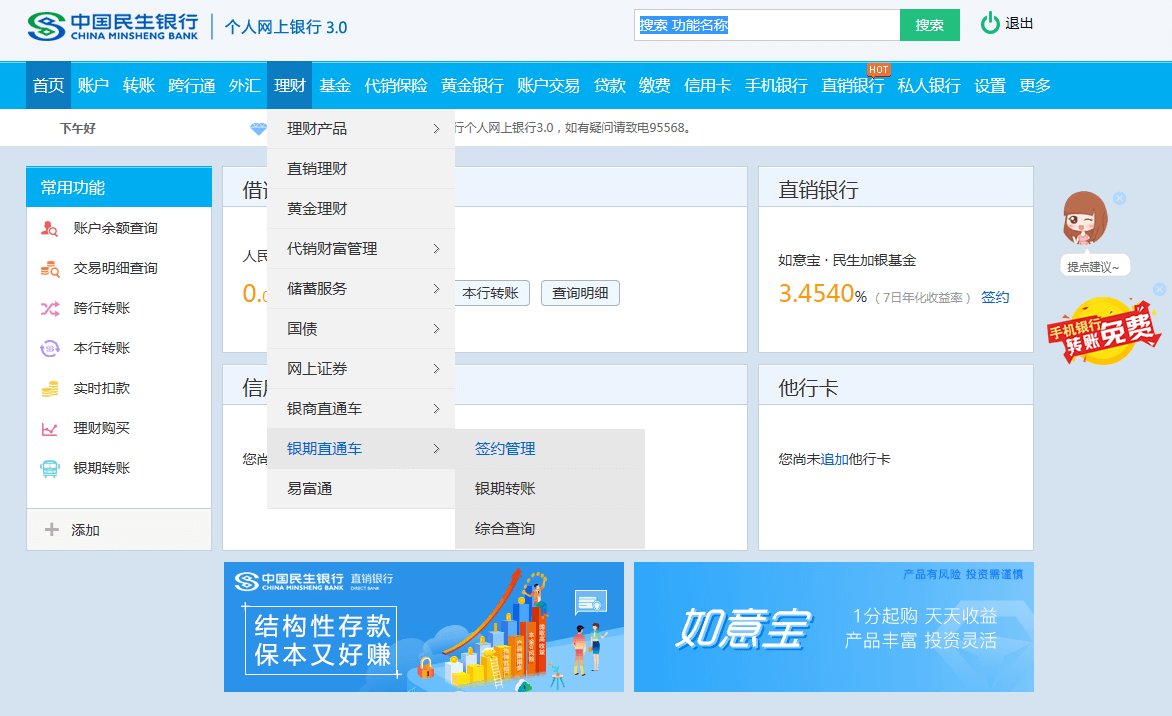Click the plus icon beside 添加
This screenshot has width=1172, height=716.
coord(52,530)
